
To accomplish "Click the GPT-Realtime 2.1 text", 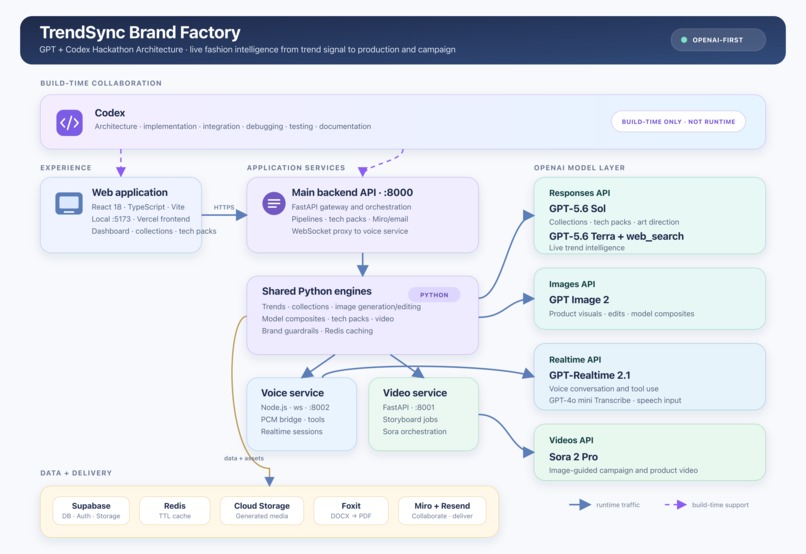I will [590, 375].
